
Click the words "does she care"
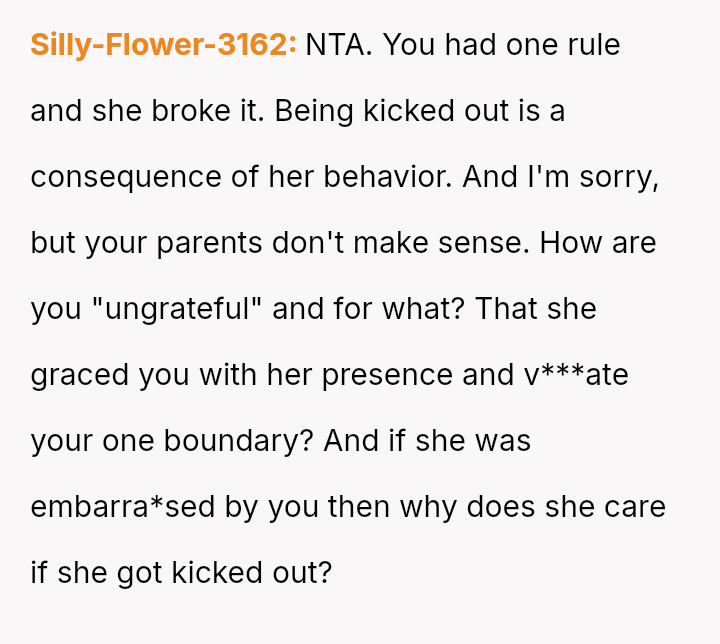pyautogui.click(x=568, y=507)
